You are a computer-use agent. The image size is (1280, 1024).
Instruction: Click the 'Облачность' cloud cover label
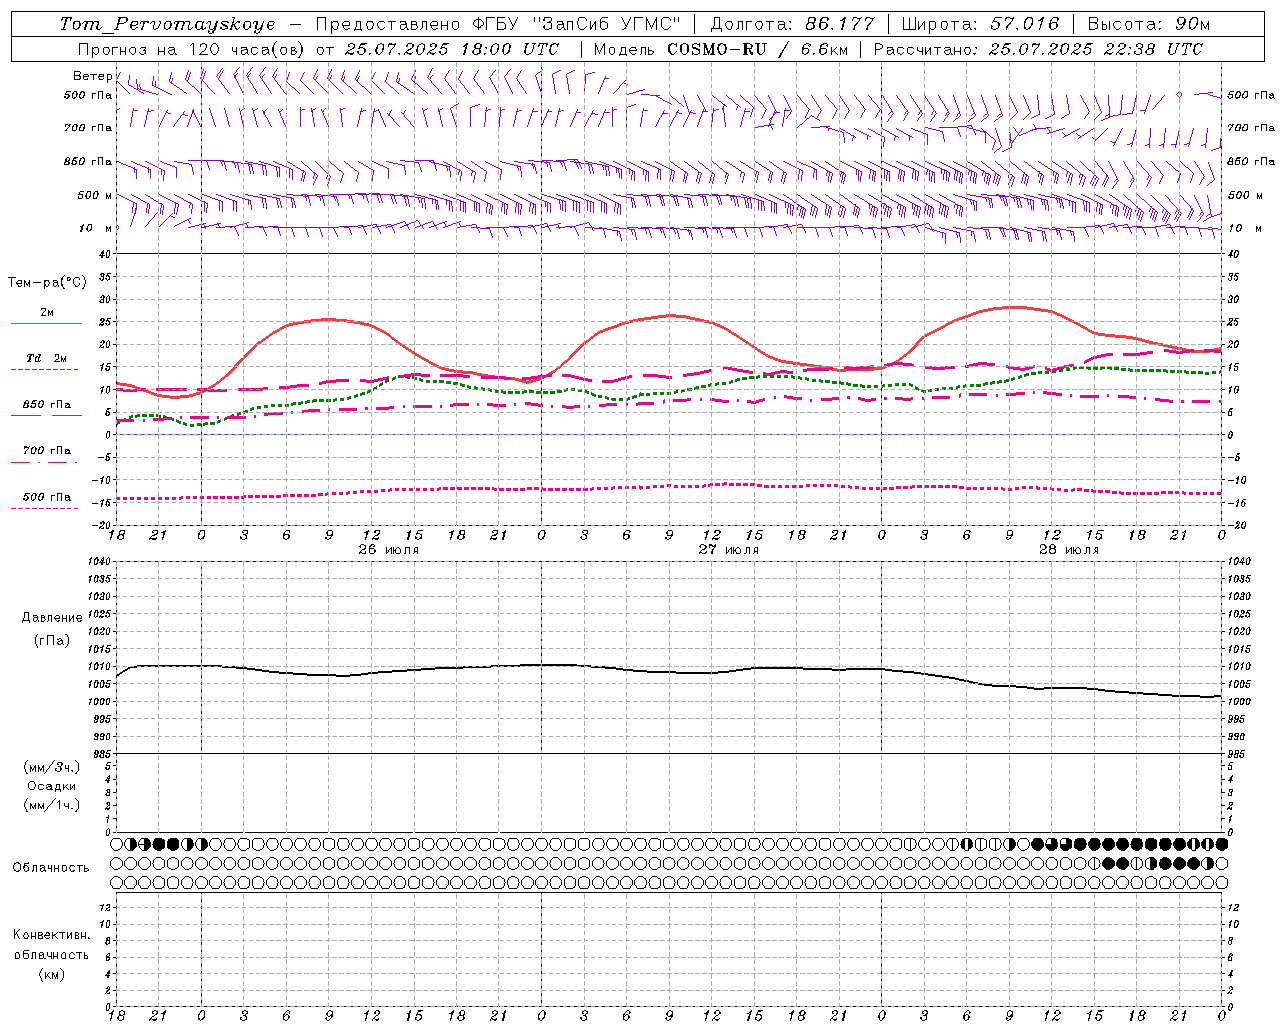[x=51, y=868]
